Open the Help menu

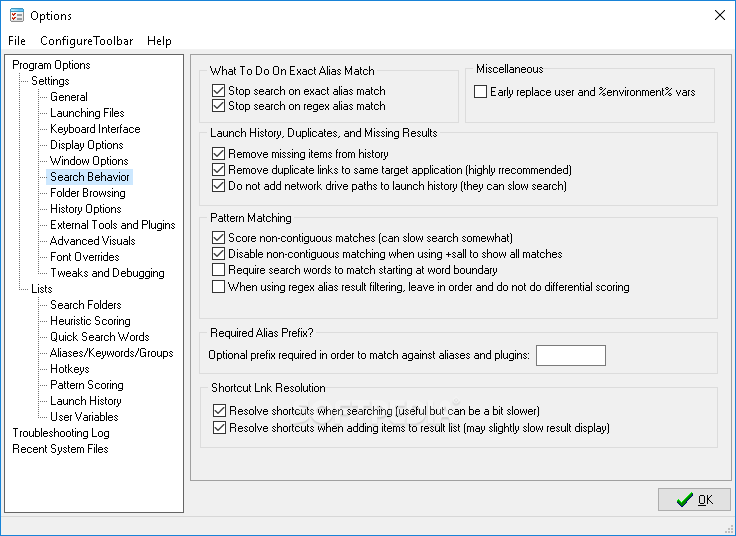(x=159, y=41)
